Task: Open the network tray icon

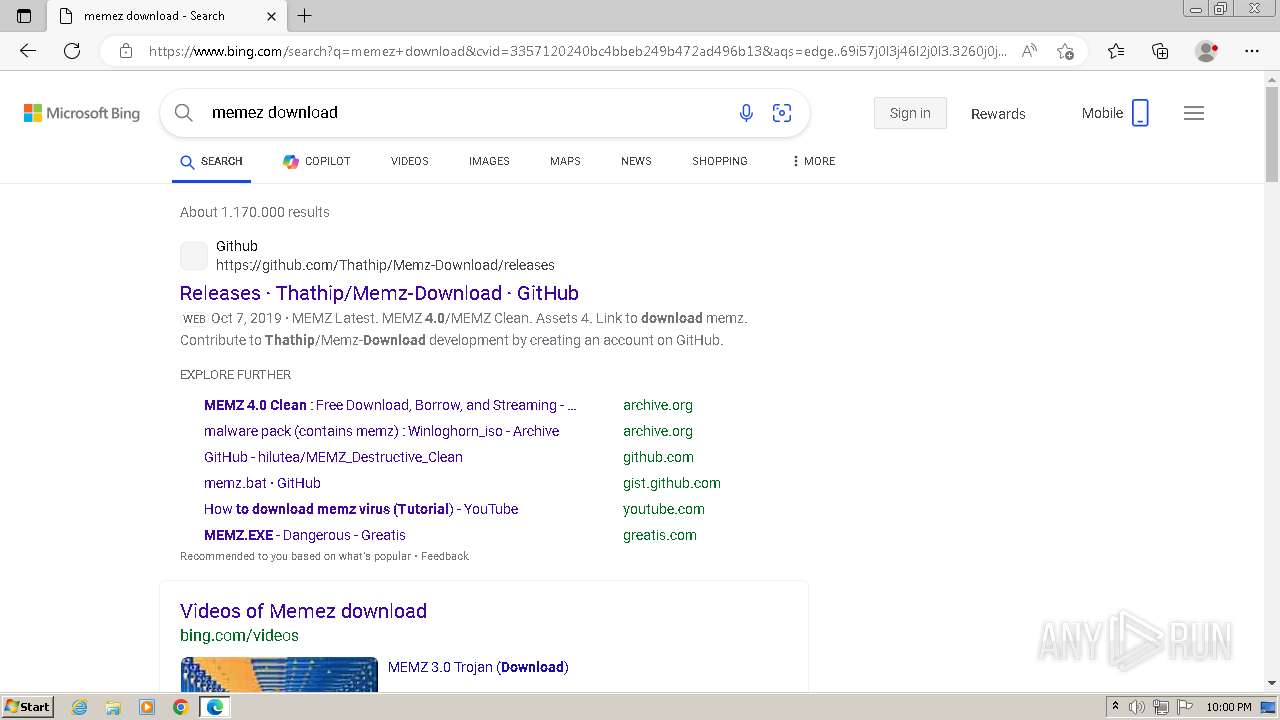Action: [x=1161, y=707]
